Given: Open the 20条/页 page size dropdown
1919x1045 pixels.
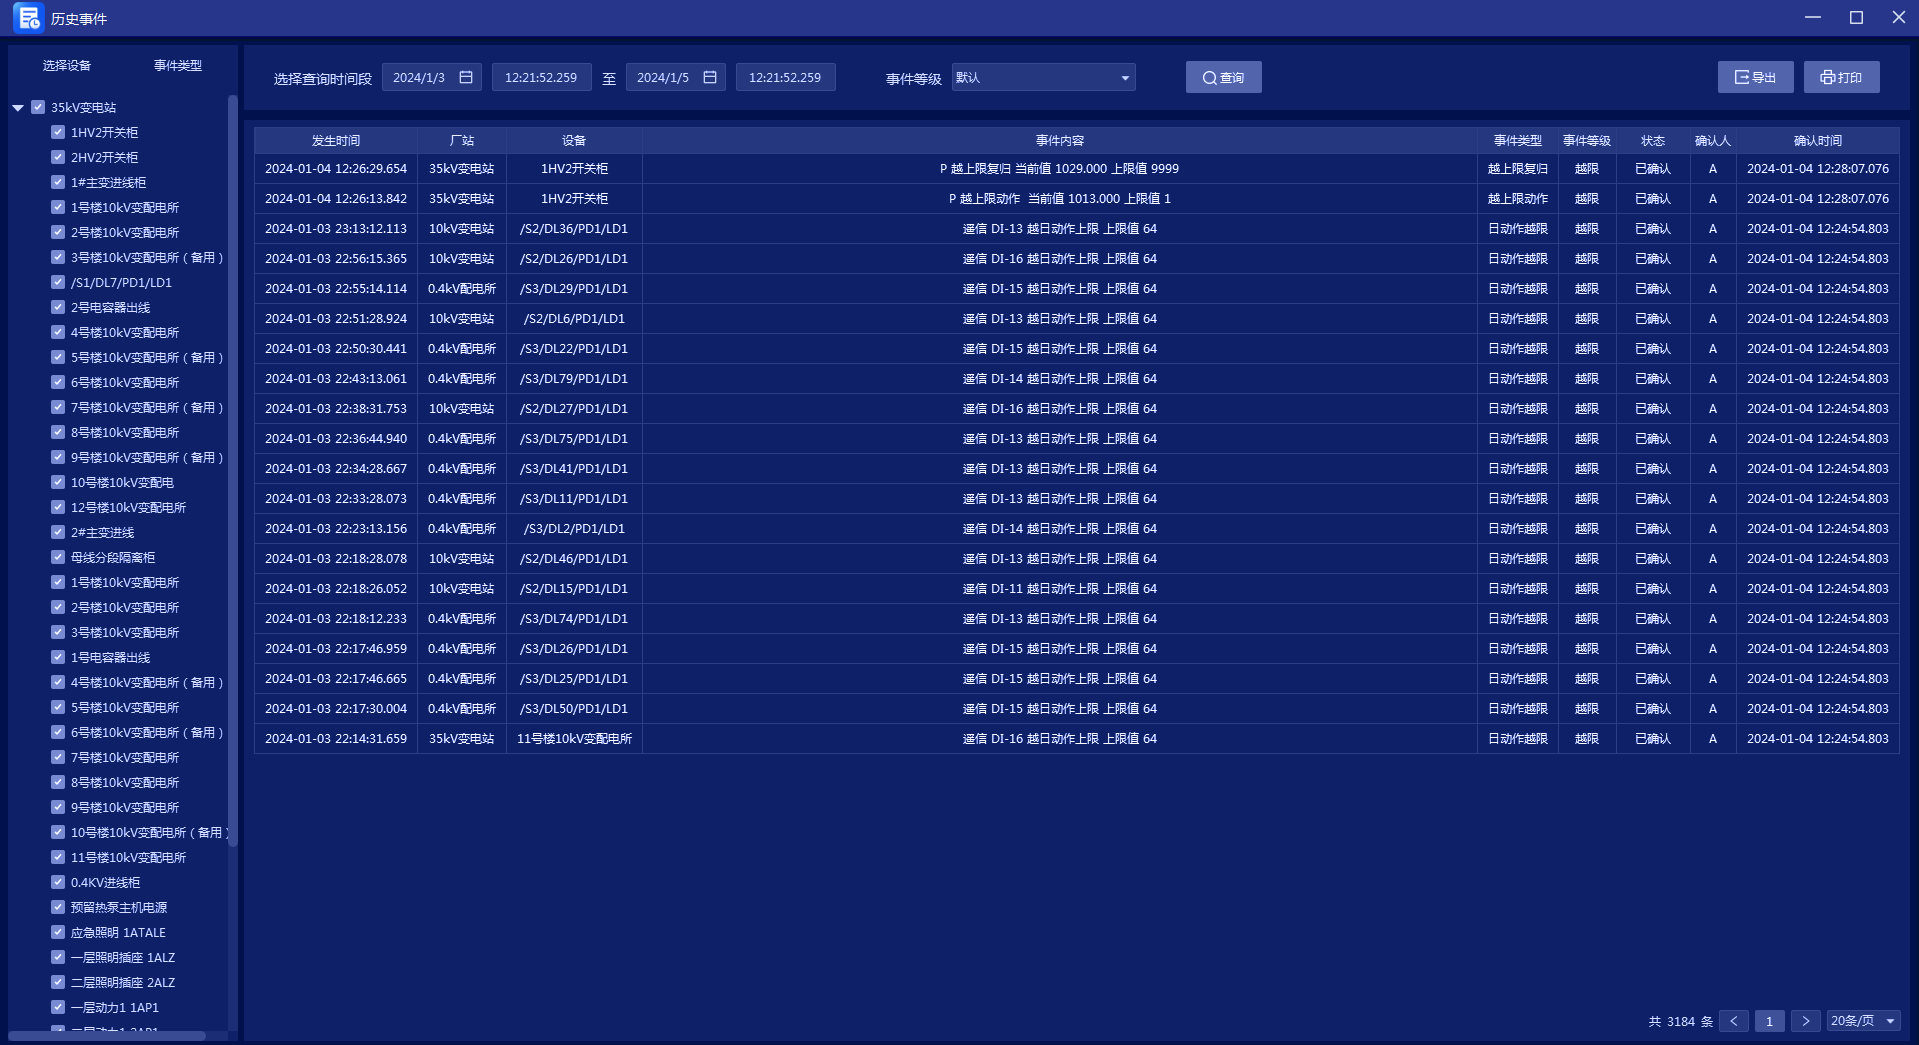Looking at the screenshot, I should tap(1862, 1021).
